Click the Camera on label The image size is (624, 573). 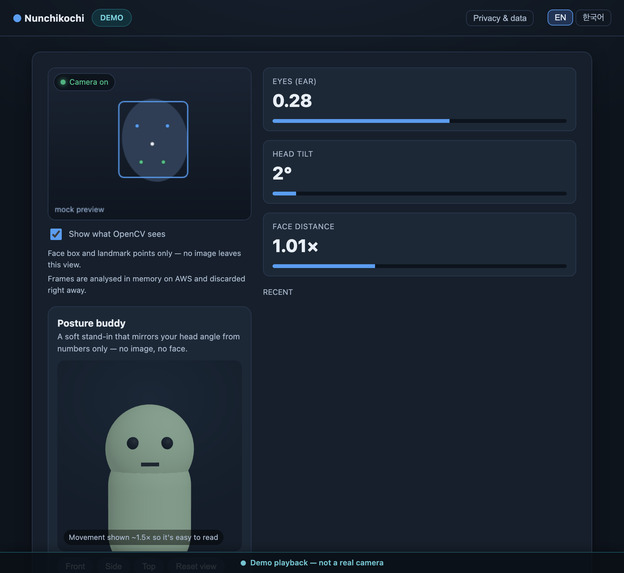(x=89, y=82)
